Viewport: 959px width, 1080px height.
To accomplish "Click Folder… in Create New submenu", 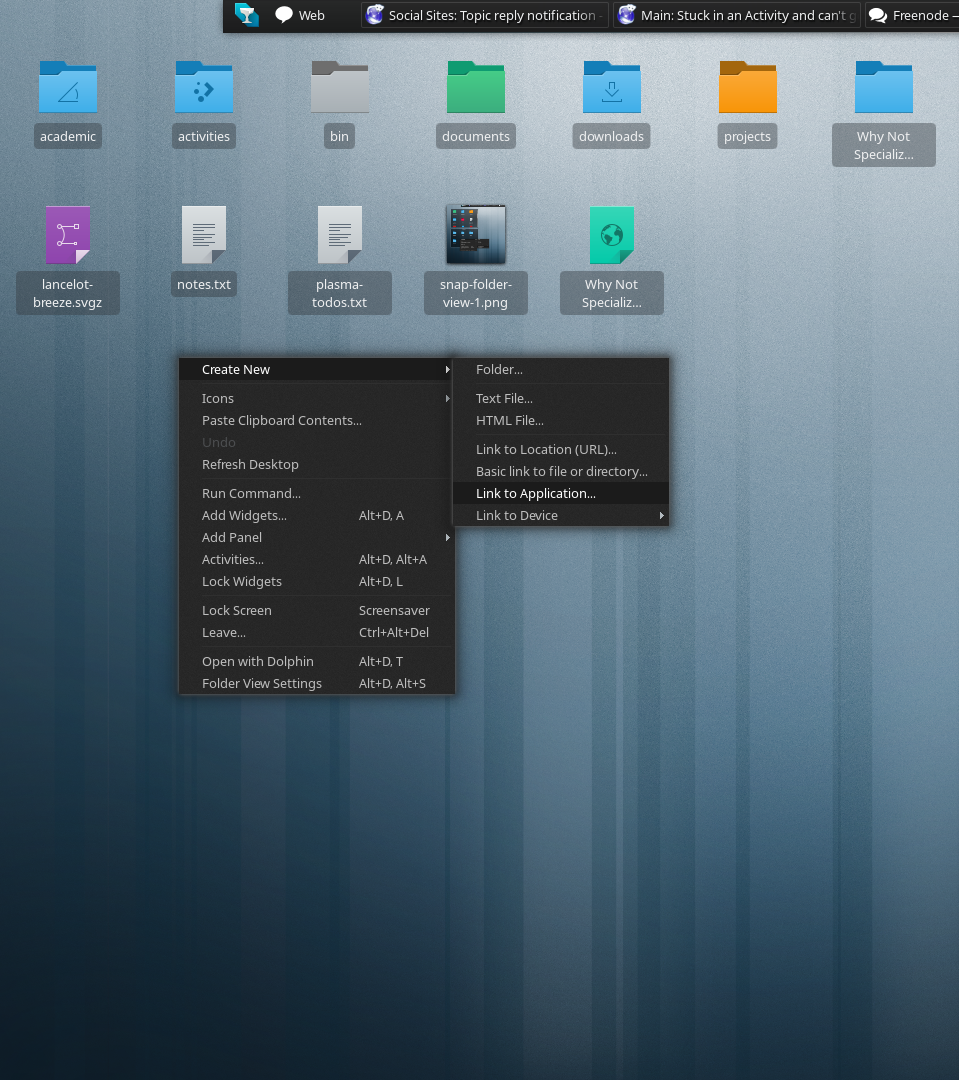I will coord(500,369).
